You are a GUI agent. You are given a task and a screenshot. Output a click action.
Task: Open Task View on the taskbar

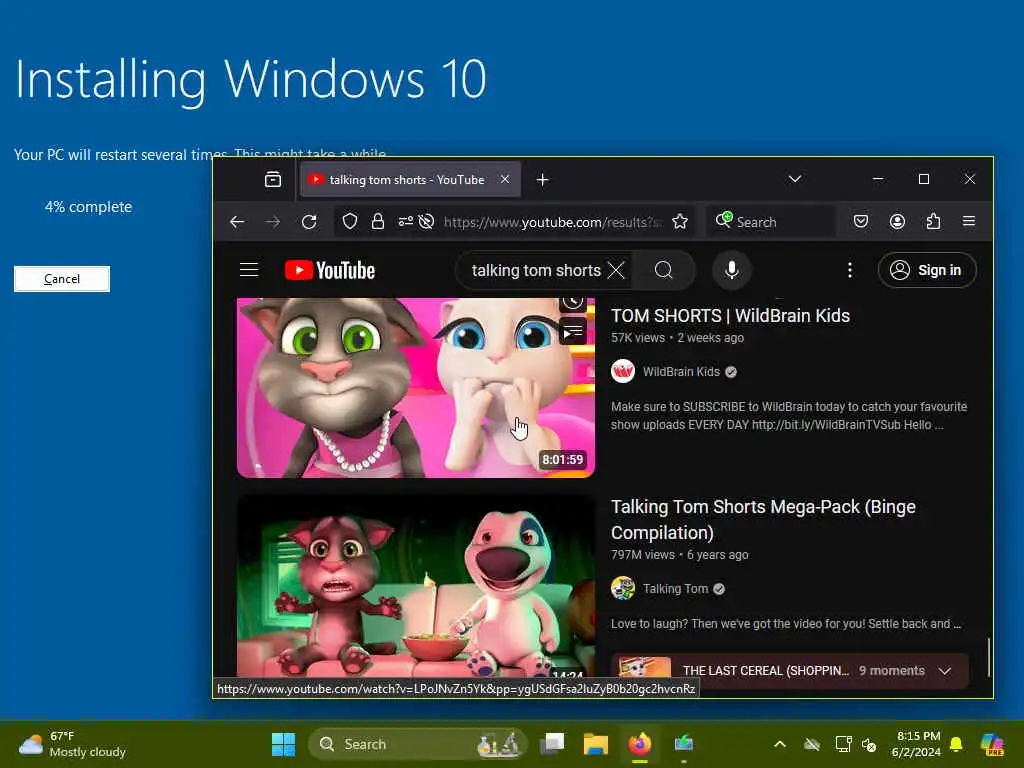552,744
